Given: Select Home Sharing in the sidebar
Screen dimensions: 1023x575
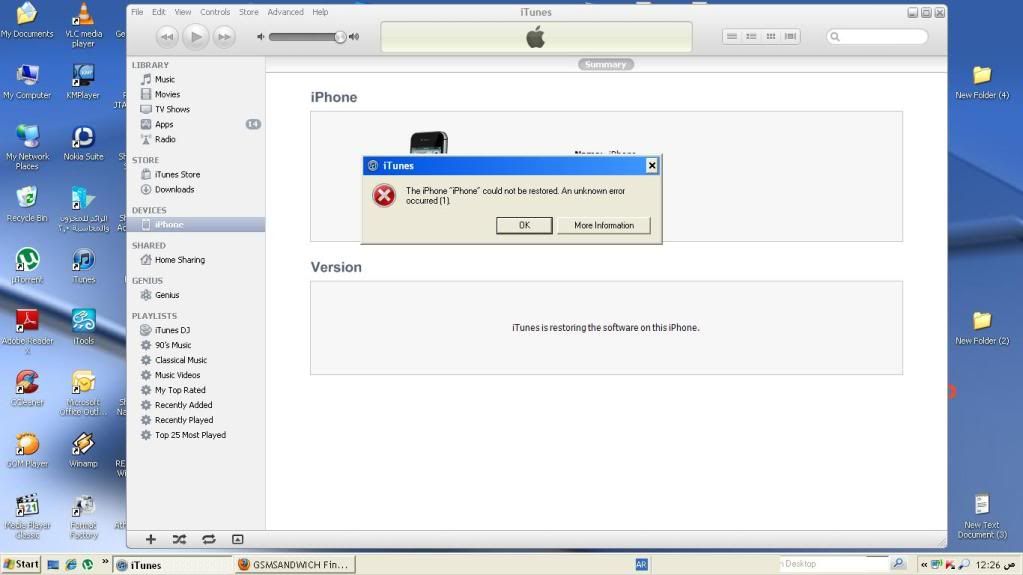Looking at the screenshot, I should click(x=179, y=260).
